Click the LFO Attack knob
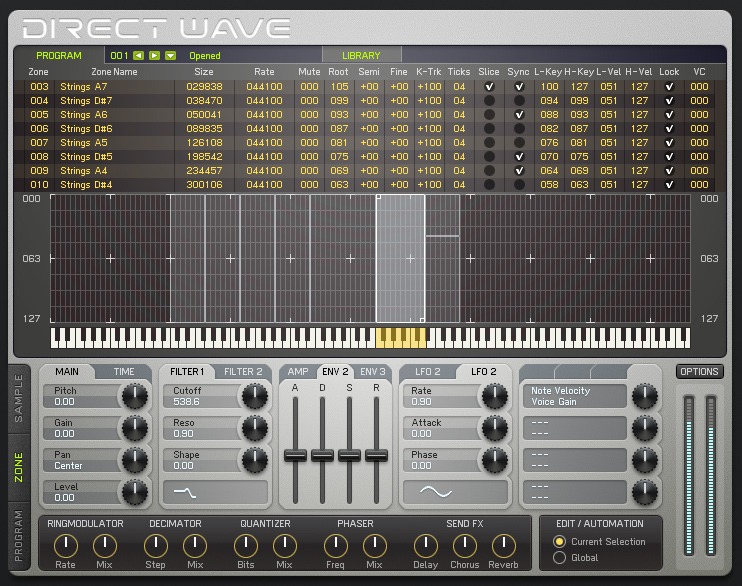The height and width of the screenshot is (586, 742). pyautogui.click(x=495, y=428)
